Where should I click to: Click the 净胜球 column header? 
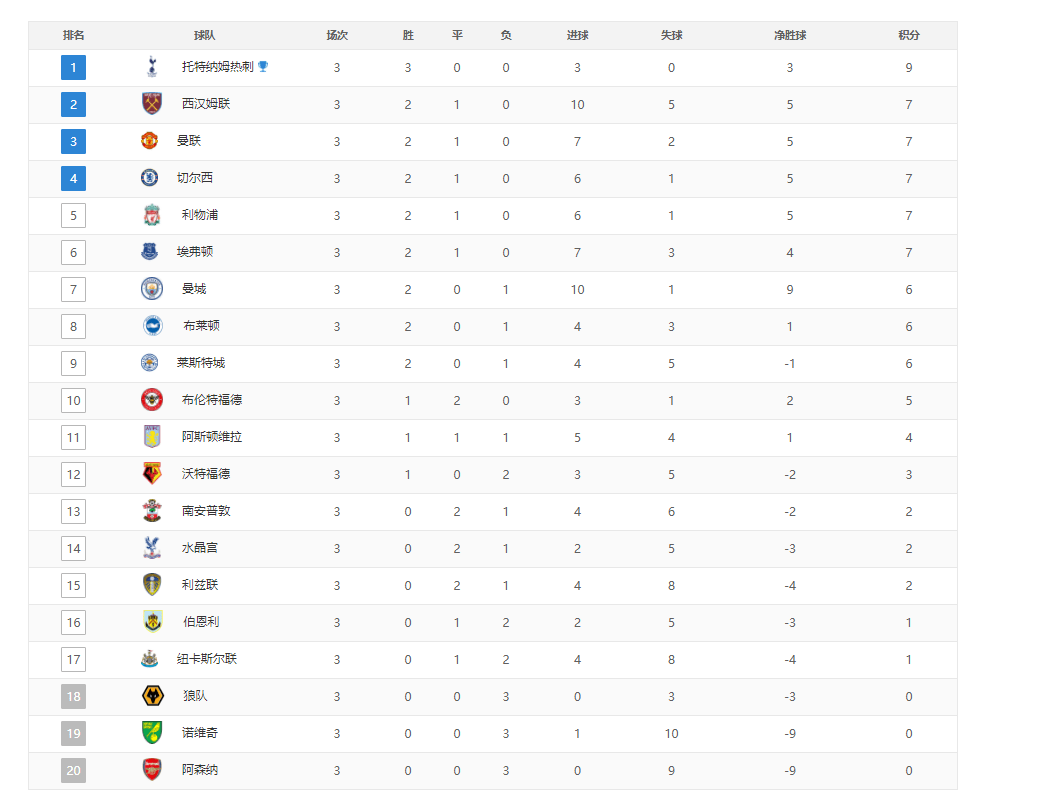click(x=790, y=36)
